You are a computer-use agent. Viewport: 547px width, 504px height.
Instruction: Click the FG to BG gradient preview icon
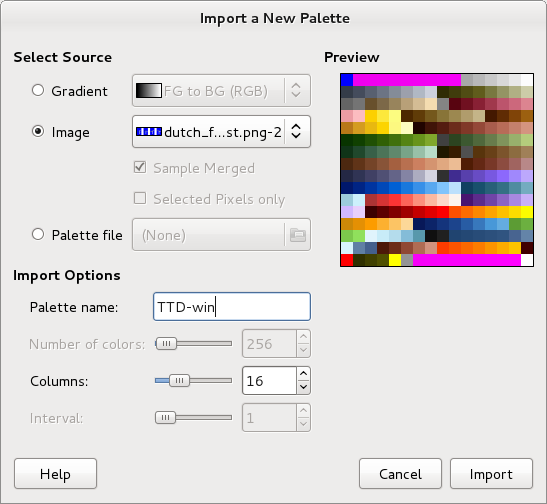pyautogui.click(x=149, y=91)
